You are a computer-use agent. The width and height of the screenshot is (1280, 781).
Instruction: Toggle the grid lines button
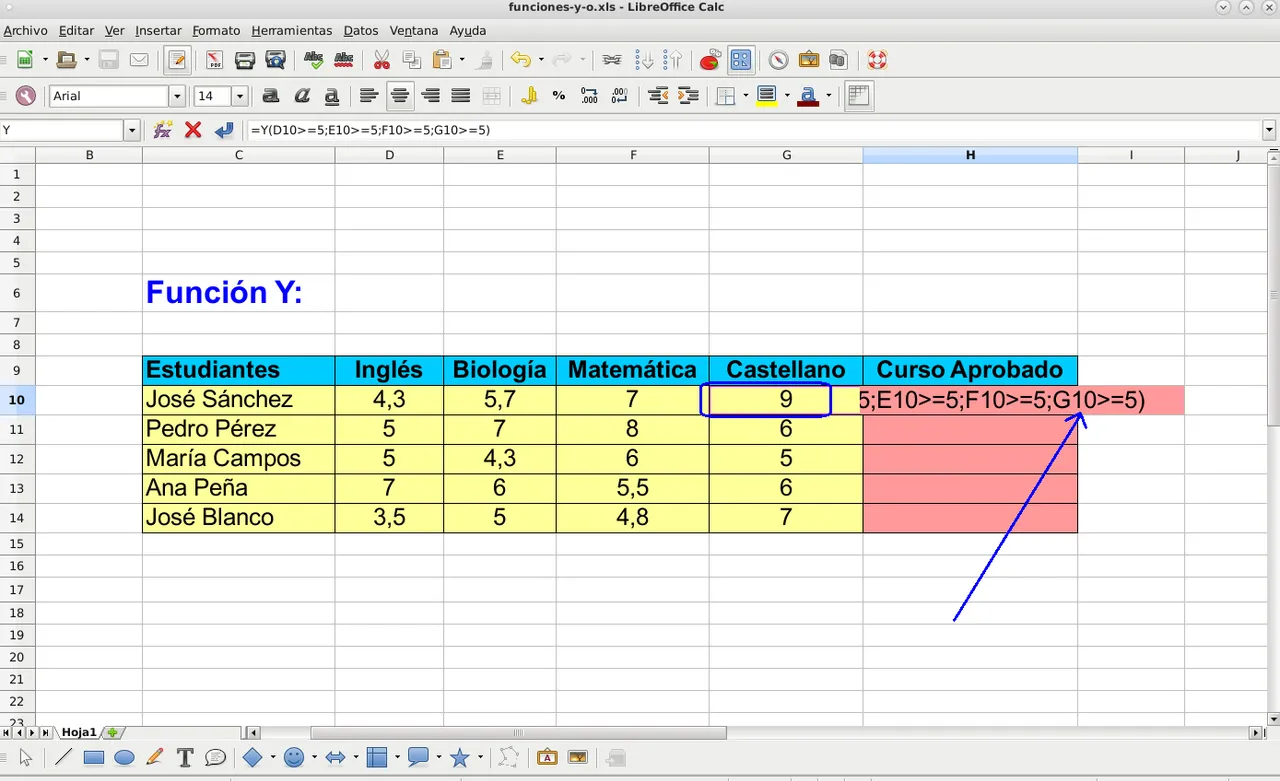point(857,96)
